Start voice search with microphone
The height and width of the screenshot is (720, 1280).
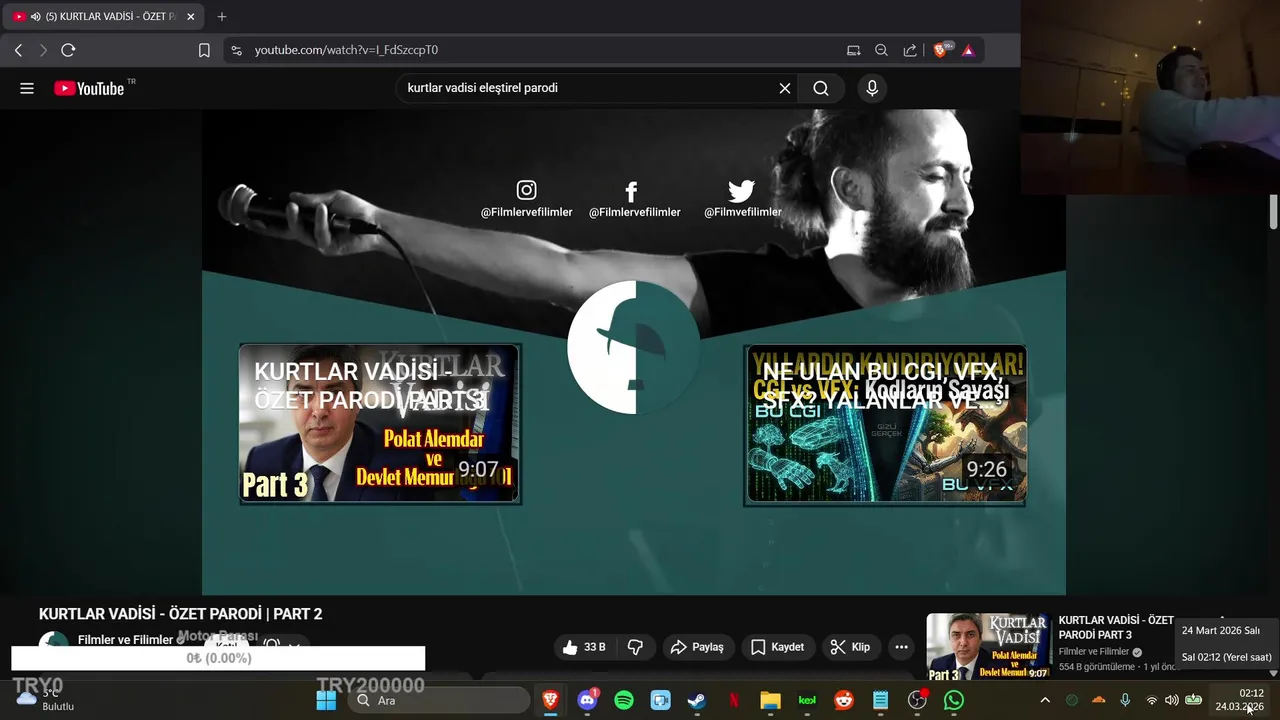pos(872,88)
